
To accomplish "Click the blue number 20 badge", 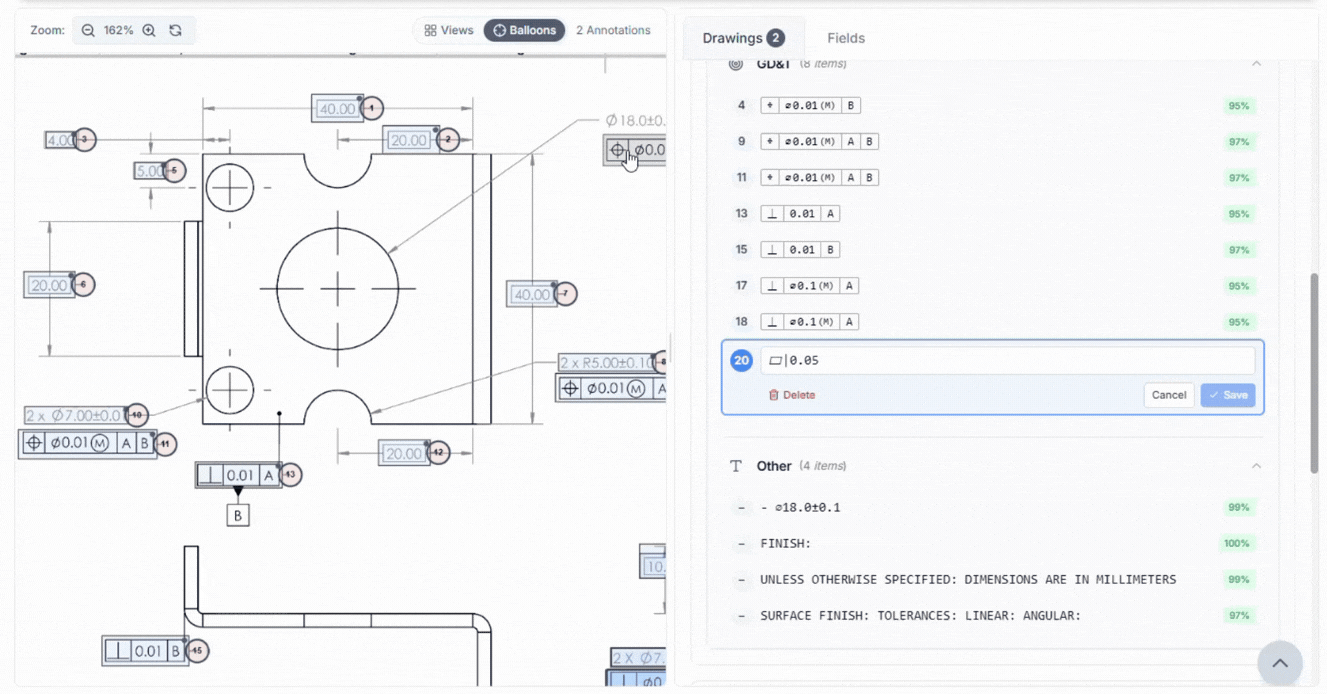I will (x=741, y=360).
